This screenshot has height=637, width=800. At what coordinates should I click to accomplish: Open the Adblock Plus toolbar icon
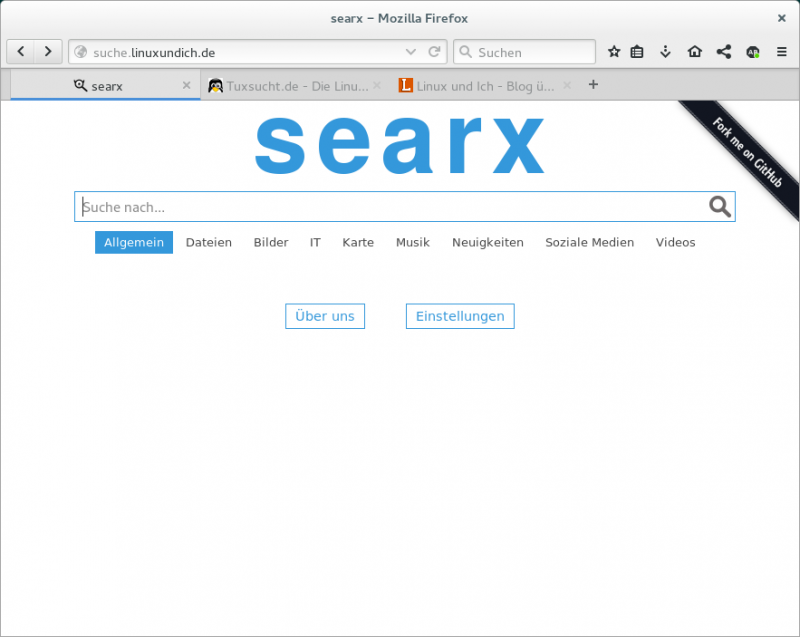[x=753, y=51]
